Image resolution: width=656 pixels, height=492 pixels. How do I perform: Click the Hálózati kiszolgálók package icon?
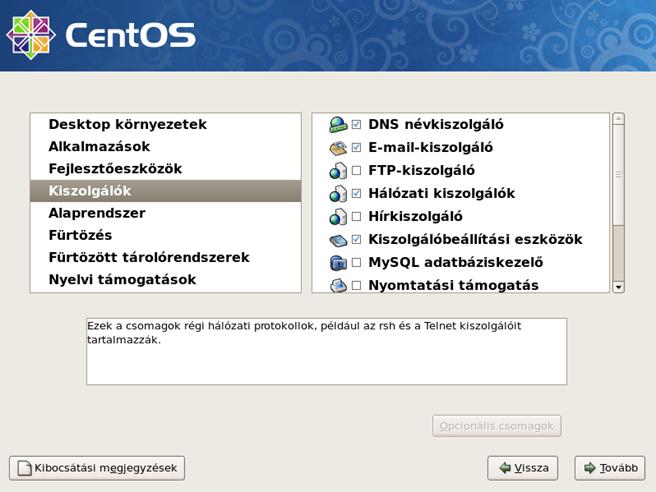[x=338, y=194]
